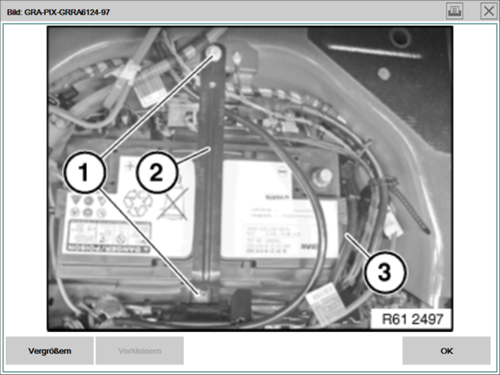
Task: Click the plus sign on the battery label
Action: (130, 166)
